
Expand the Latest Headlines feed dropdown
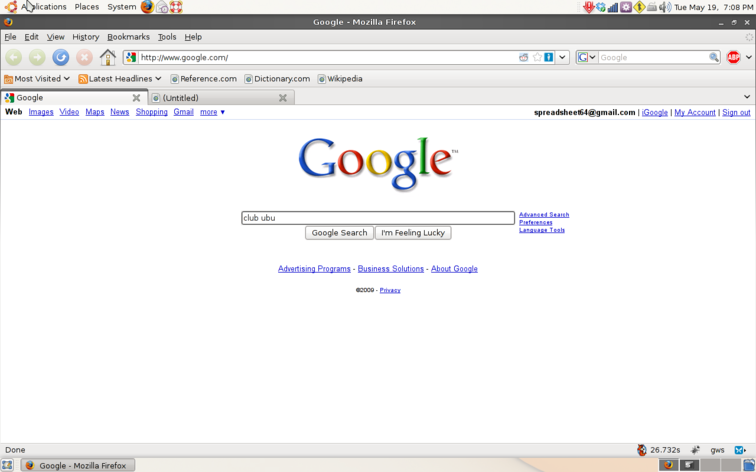[x=120, y=79]
